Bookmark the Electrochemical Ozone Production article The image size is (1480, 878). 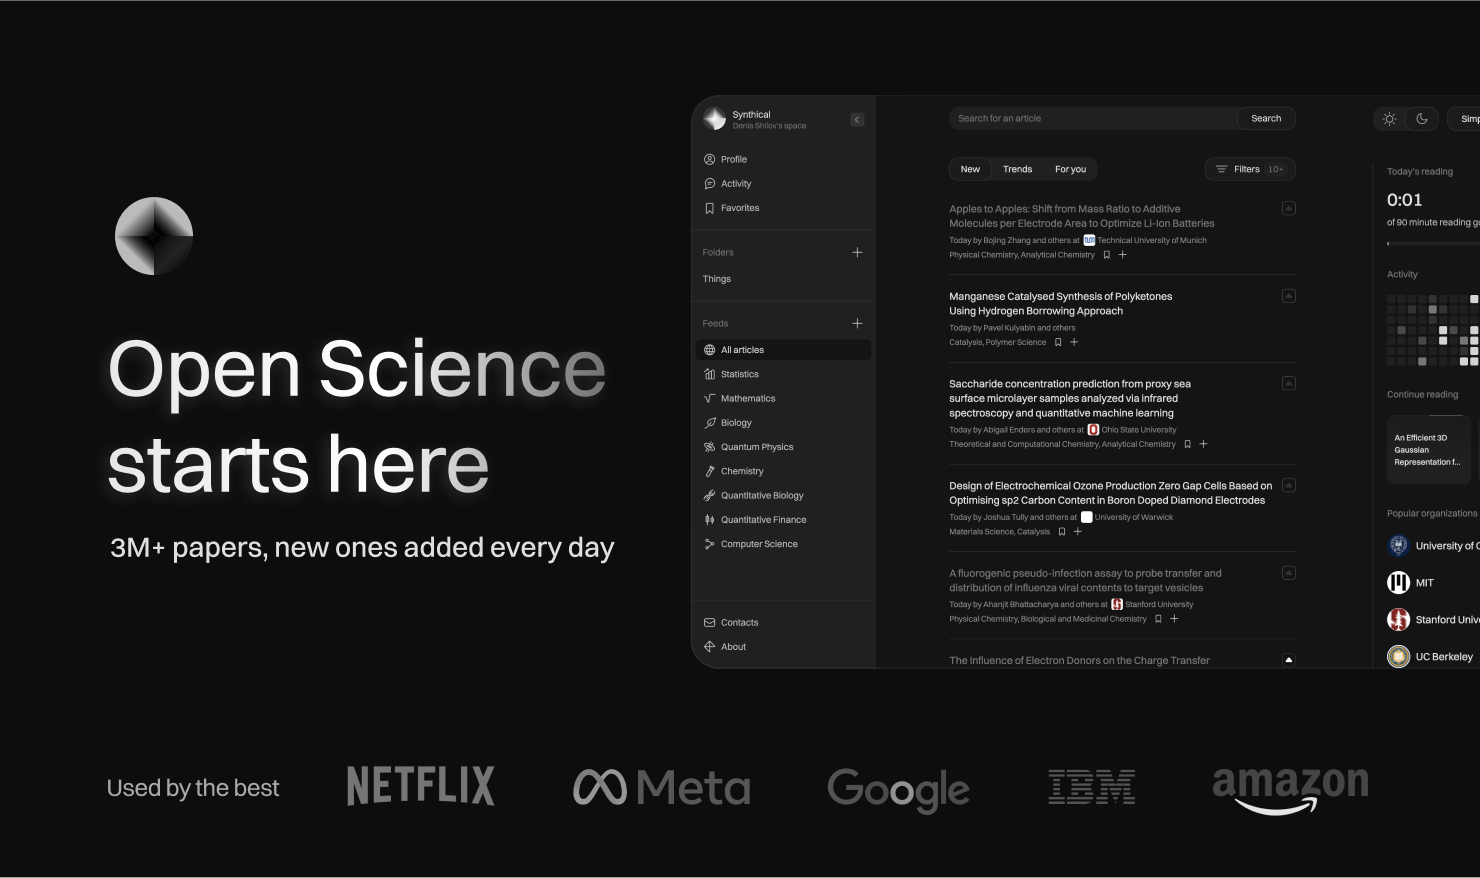point(1062,532)
